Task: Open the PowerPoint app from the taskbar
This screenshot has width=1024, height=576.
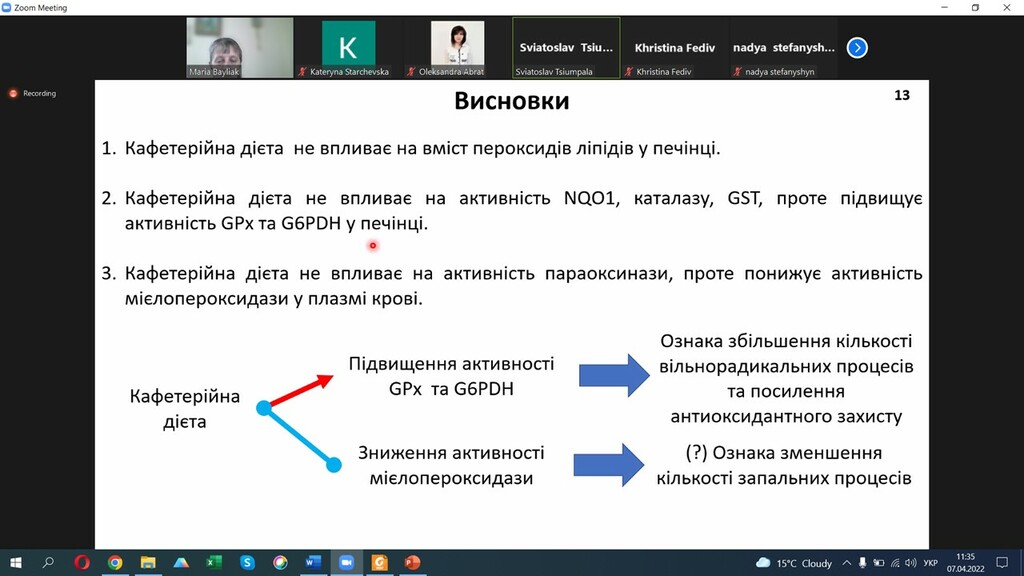Action: [x=412, y=562]
